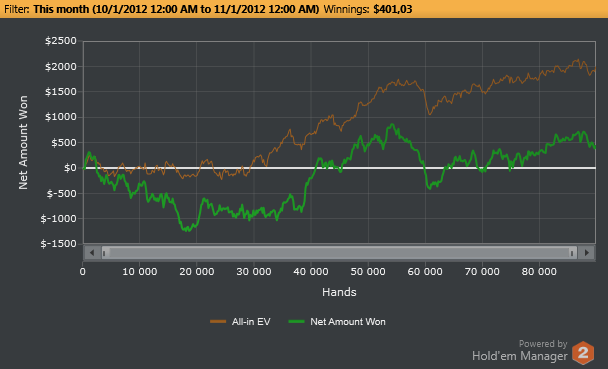Click the left grip handle of the range scrollbar
Screen dimensions: 608x369
[104, 253]
